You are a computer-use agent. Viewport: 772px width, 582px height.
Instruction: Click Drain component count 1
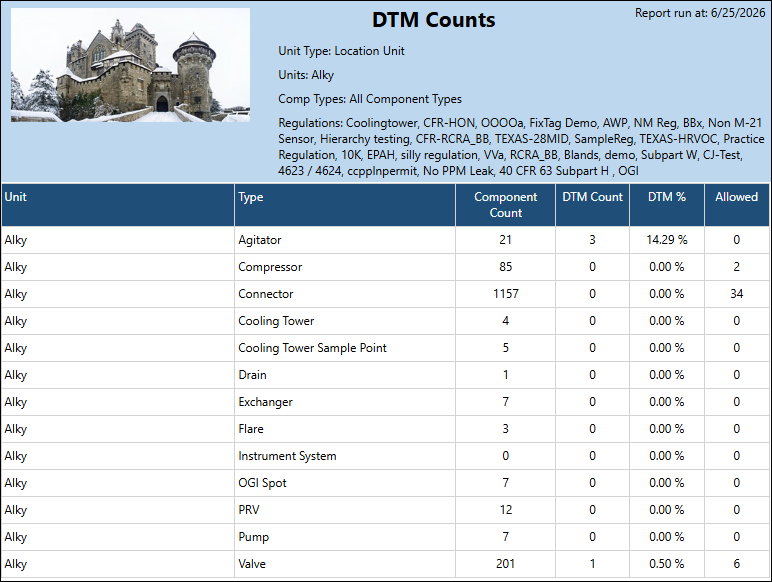pyautogui.click(x=506, y=375)
